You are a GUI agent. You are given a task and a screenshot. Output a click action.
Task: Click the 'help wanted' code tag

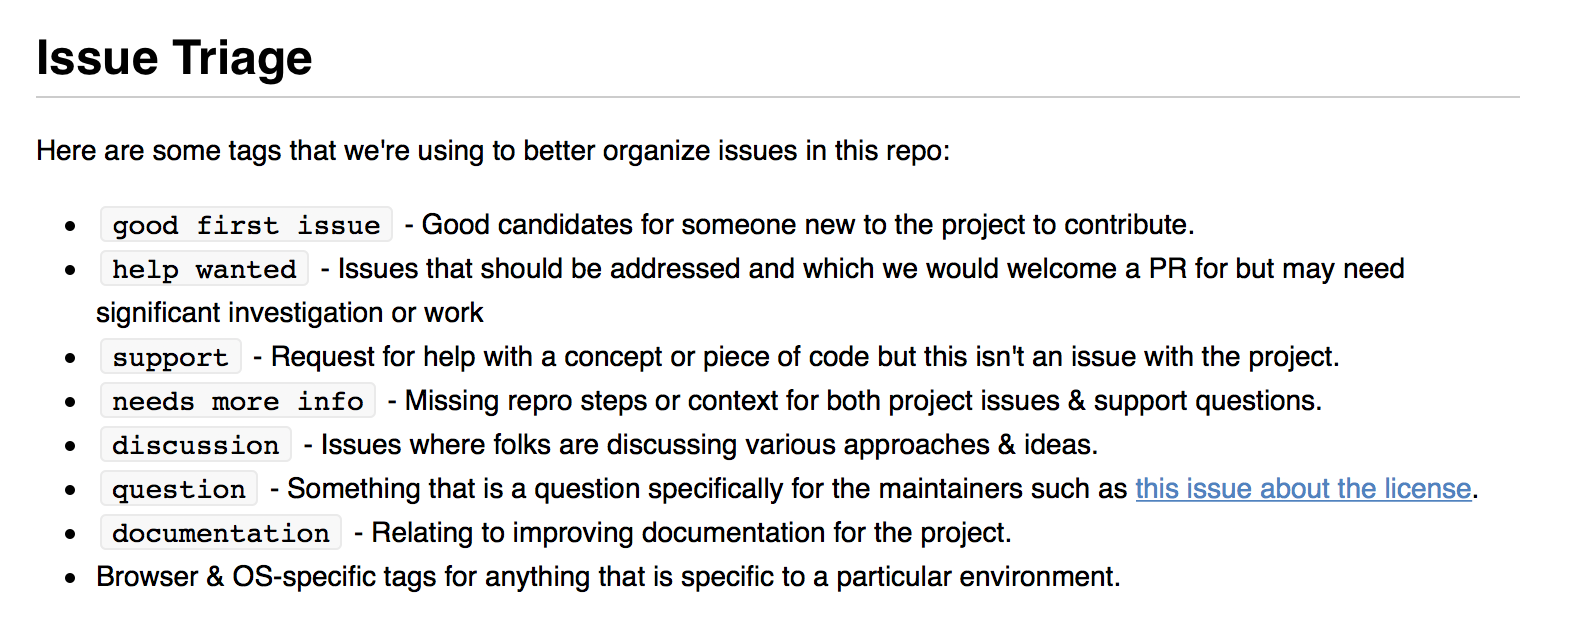point(204,269)
